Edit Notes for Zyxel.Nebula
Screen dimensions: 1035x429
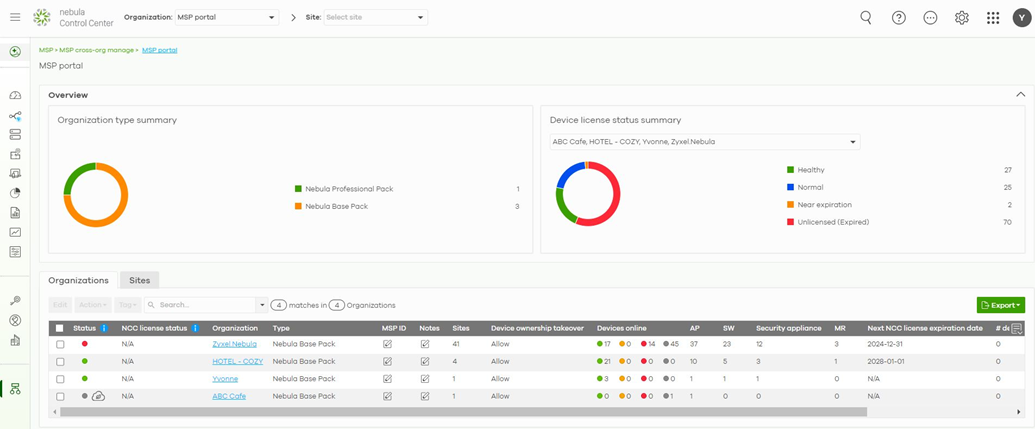[425, 344]
